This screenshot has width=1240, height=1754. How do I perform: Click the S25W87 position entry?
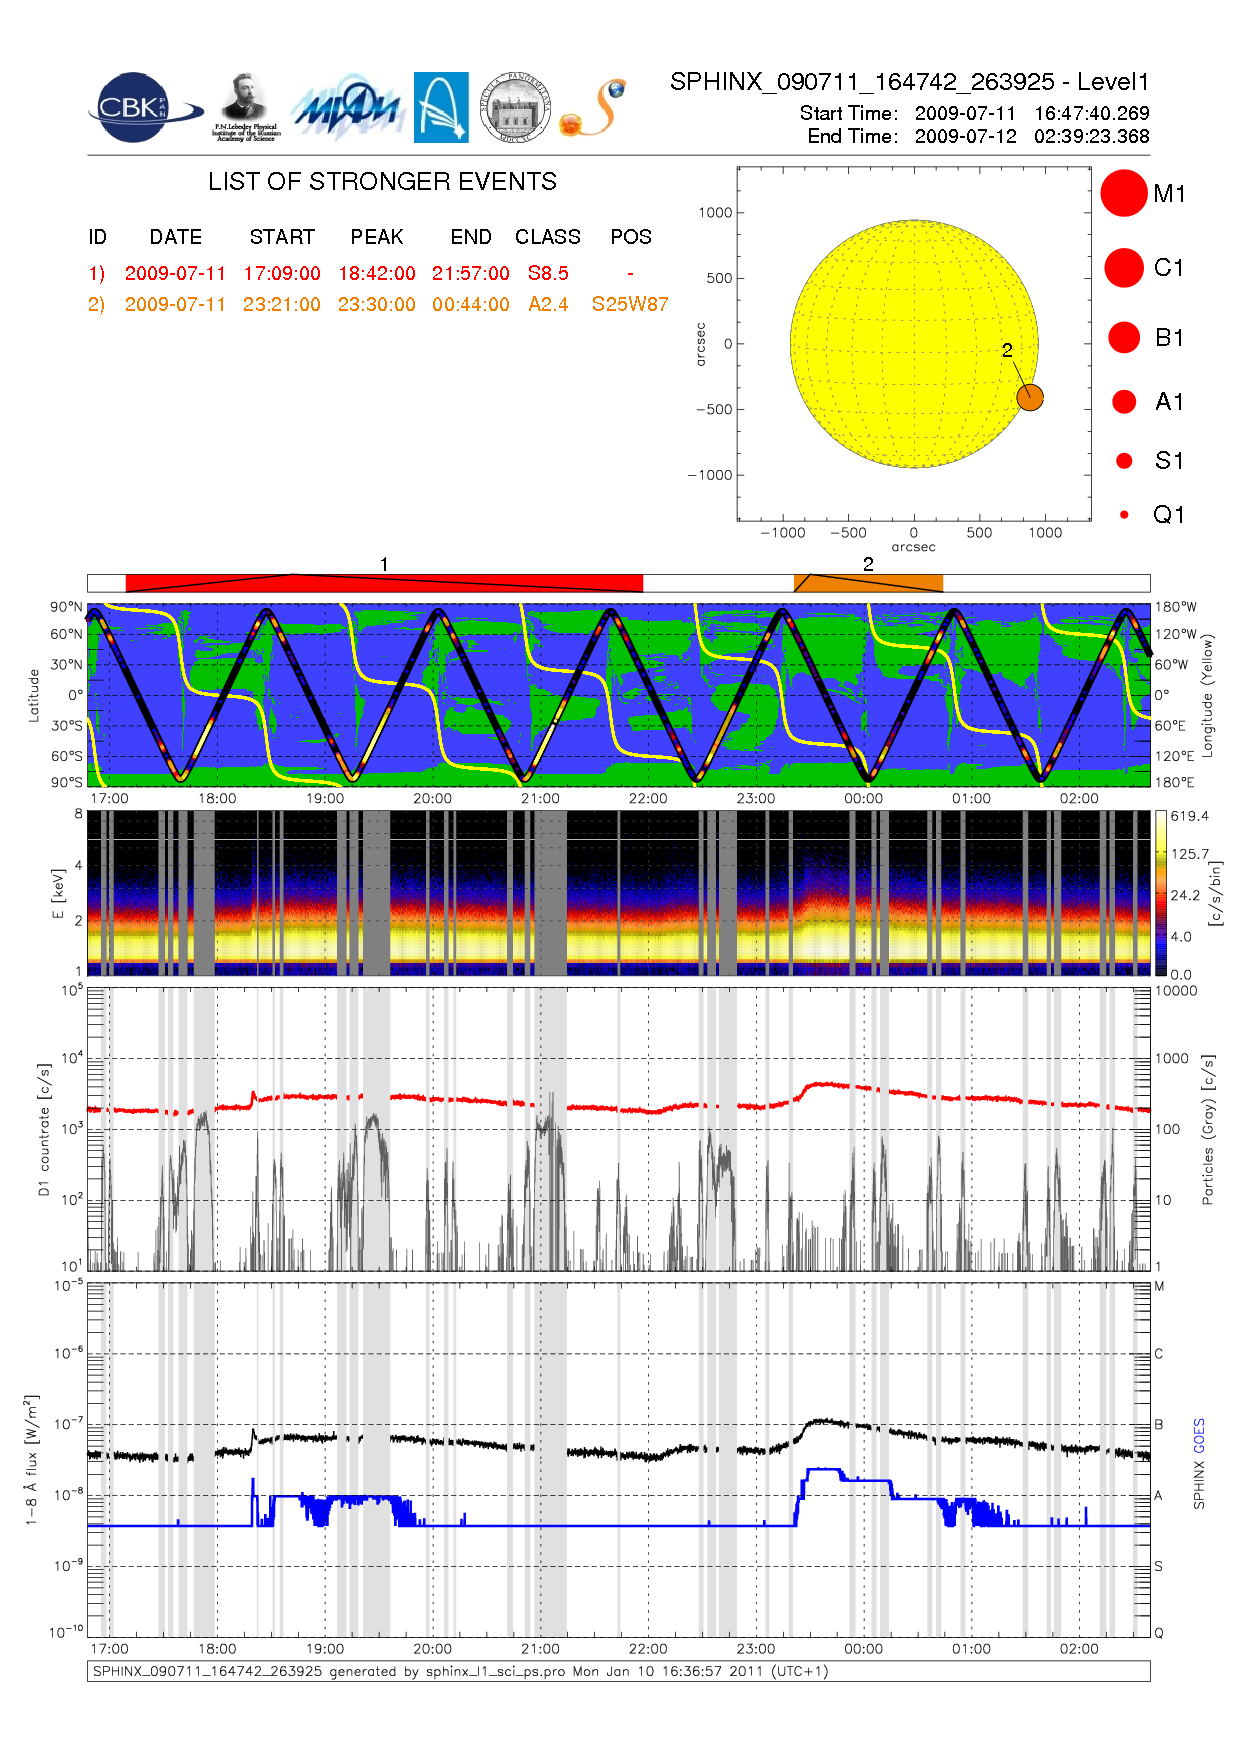click(x=629, y=304)
